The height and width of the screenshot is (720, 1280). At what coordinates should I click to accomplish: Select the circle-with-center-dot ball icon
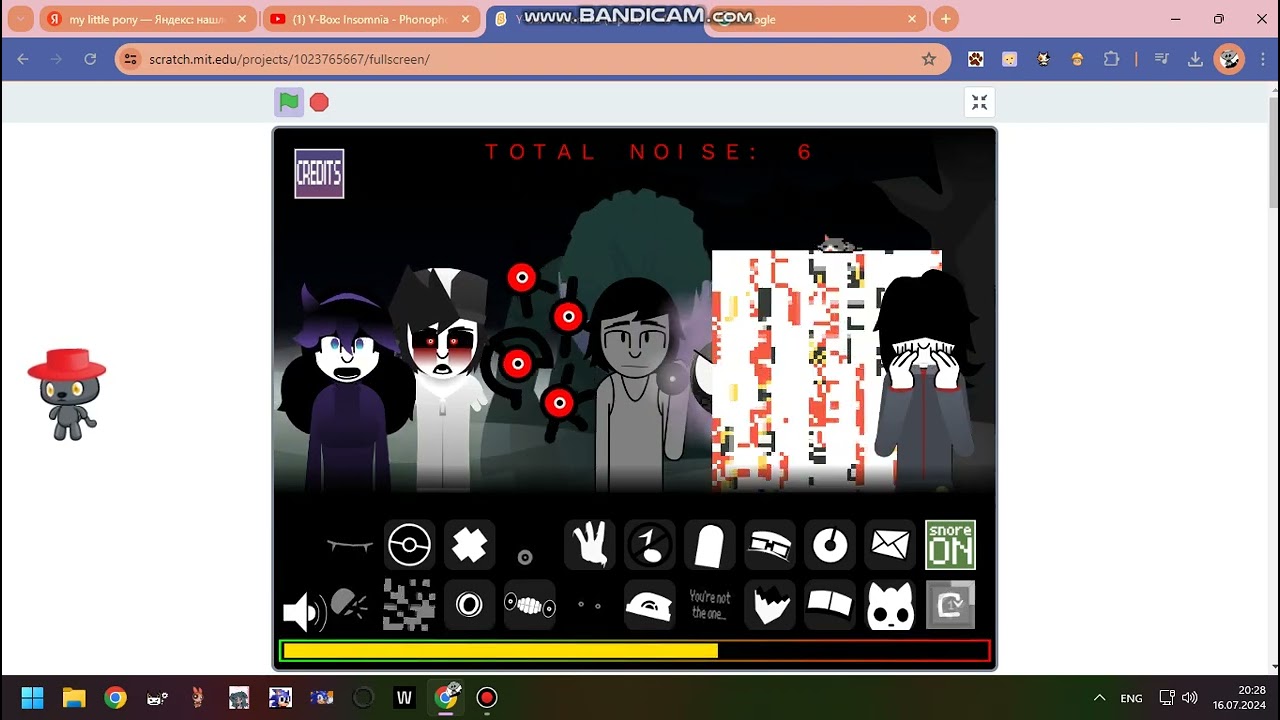point(410,546)
